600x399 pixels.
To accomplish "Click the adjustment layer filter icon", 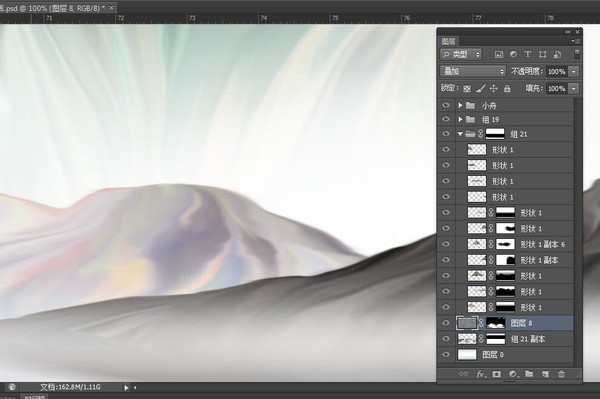I will 513,54.
